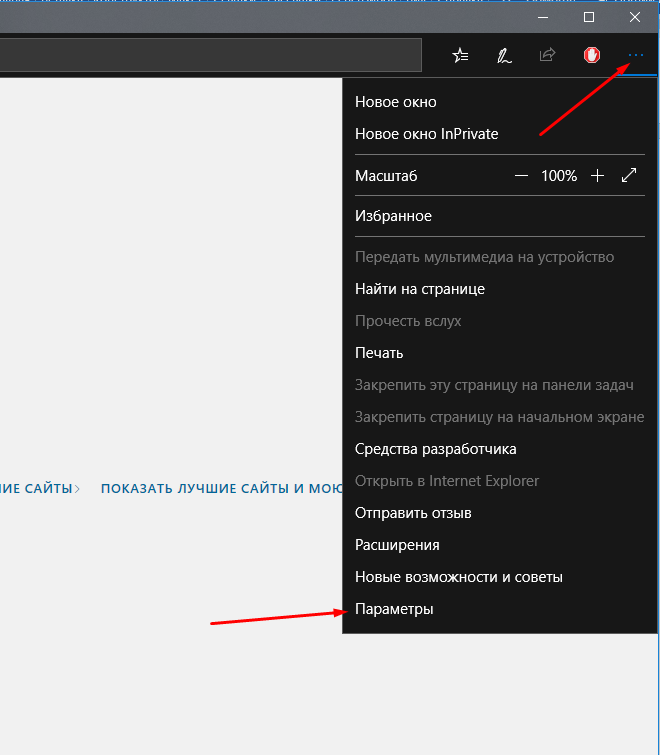The width and height of the screenshot is (660, 755).
Task: Enter full screen via the diagonal arrows icon
Action: click(x=629, y=175)
